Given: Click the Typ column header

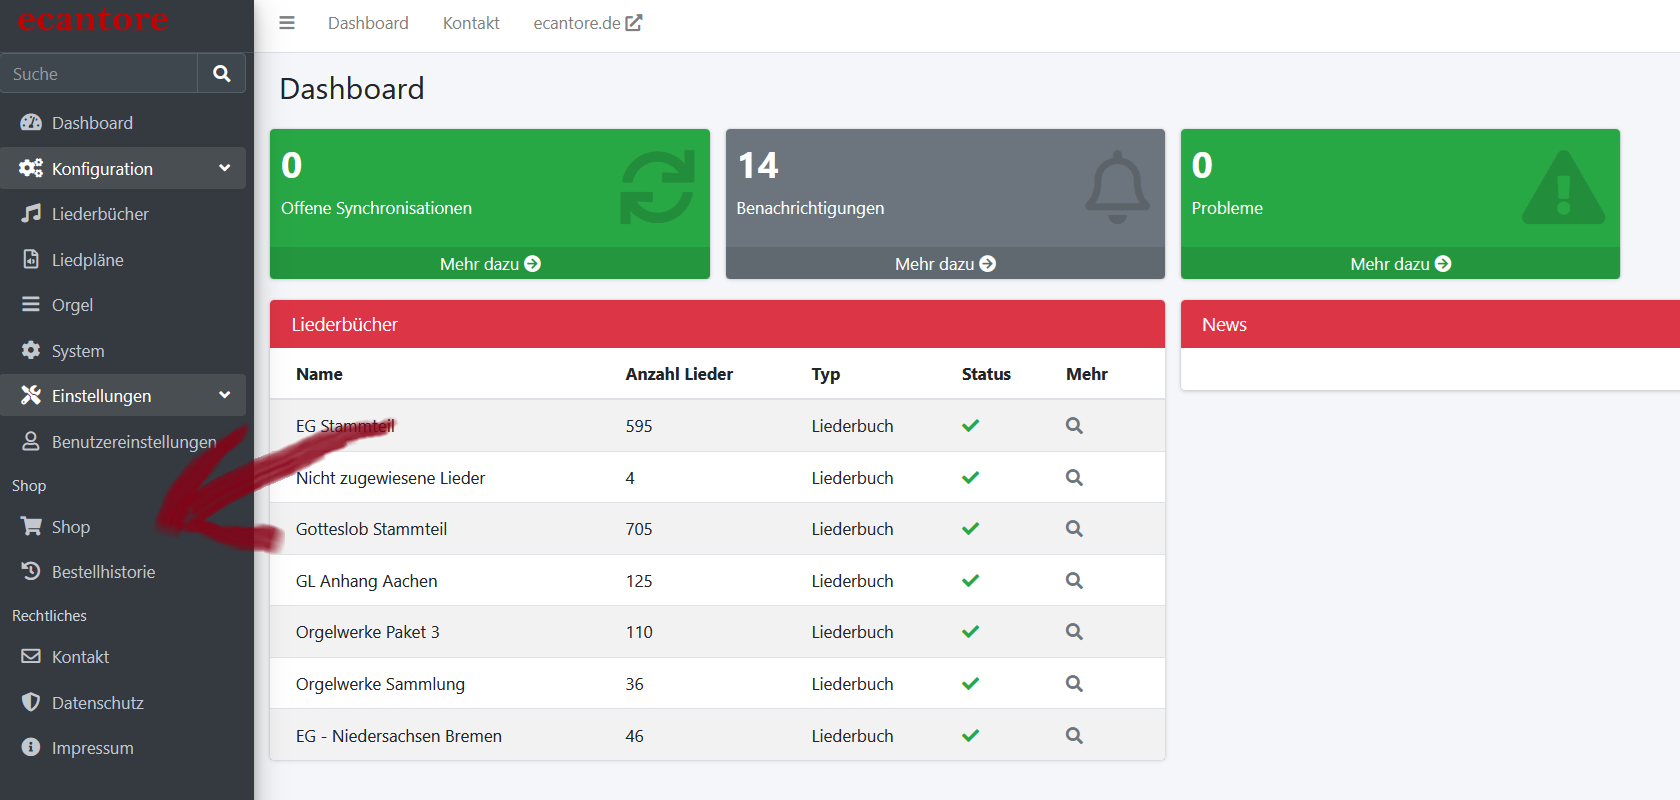Looking at the screenshot, I should coord(825,374).
